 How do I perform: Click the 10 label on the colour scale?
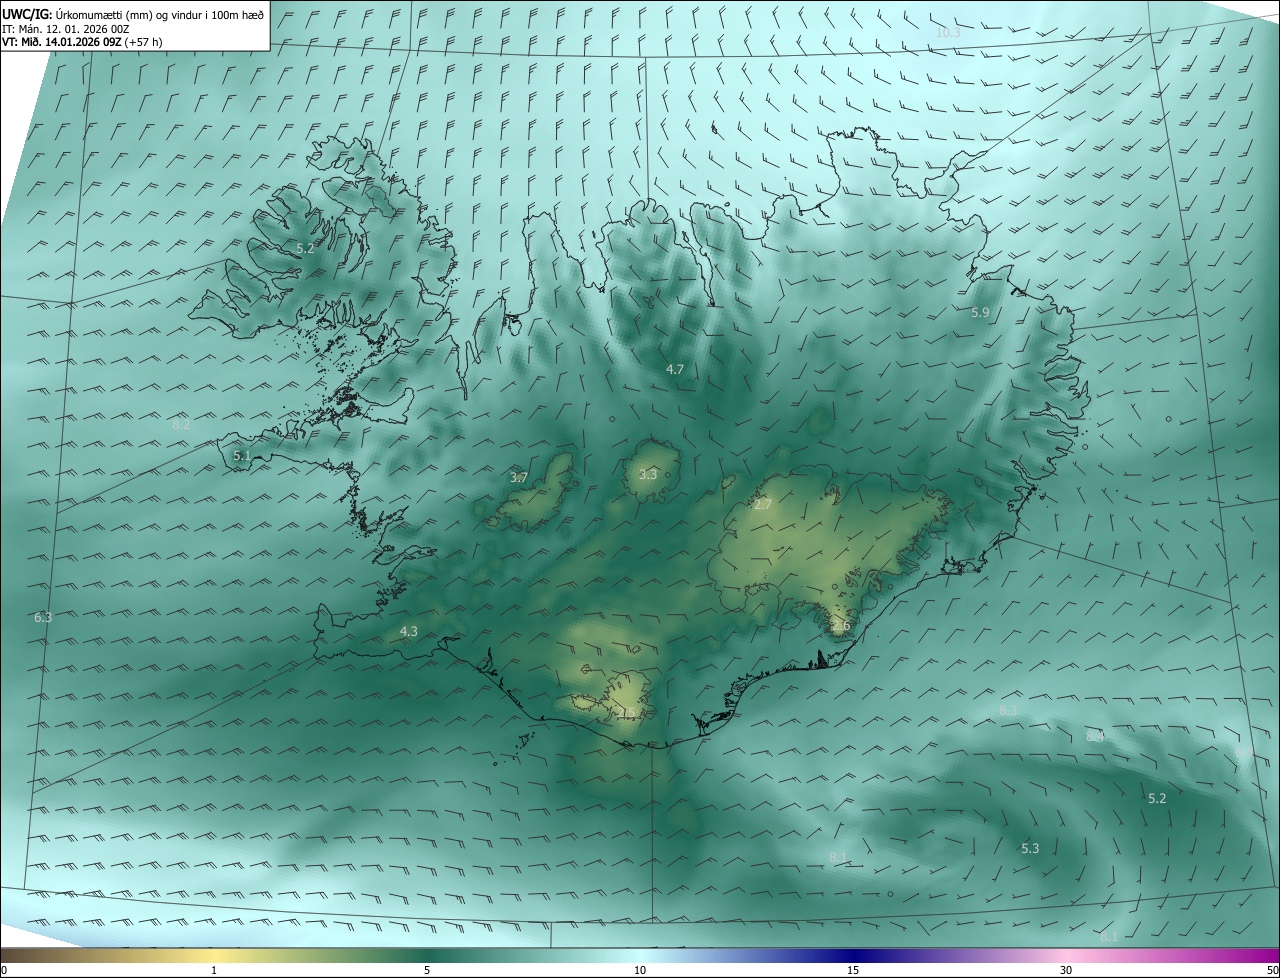pyautogui.click(x=640, y=970)
